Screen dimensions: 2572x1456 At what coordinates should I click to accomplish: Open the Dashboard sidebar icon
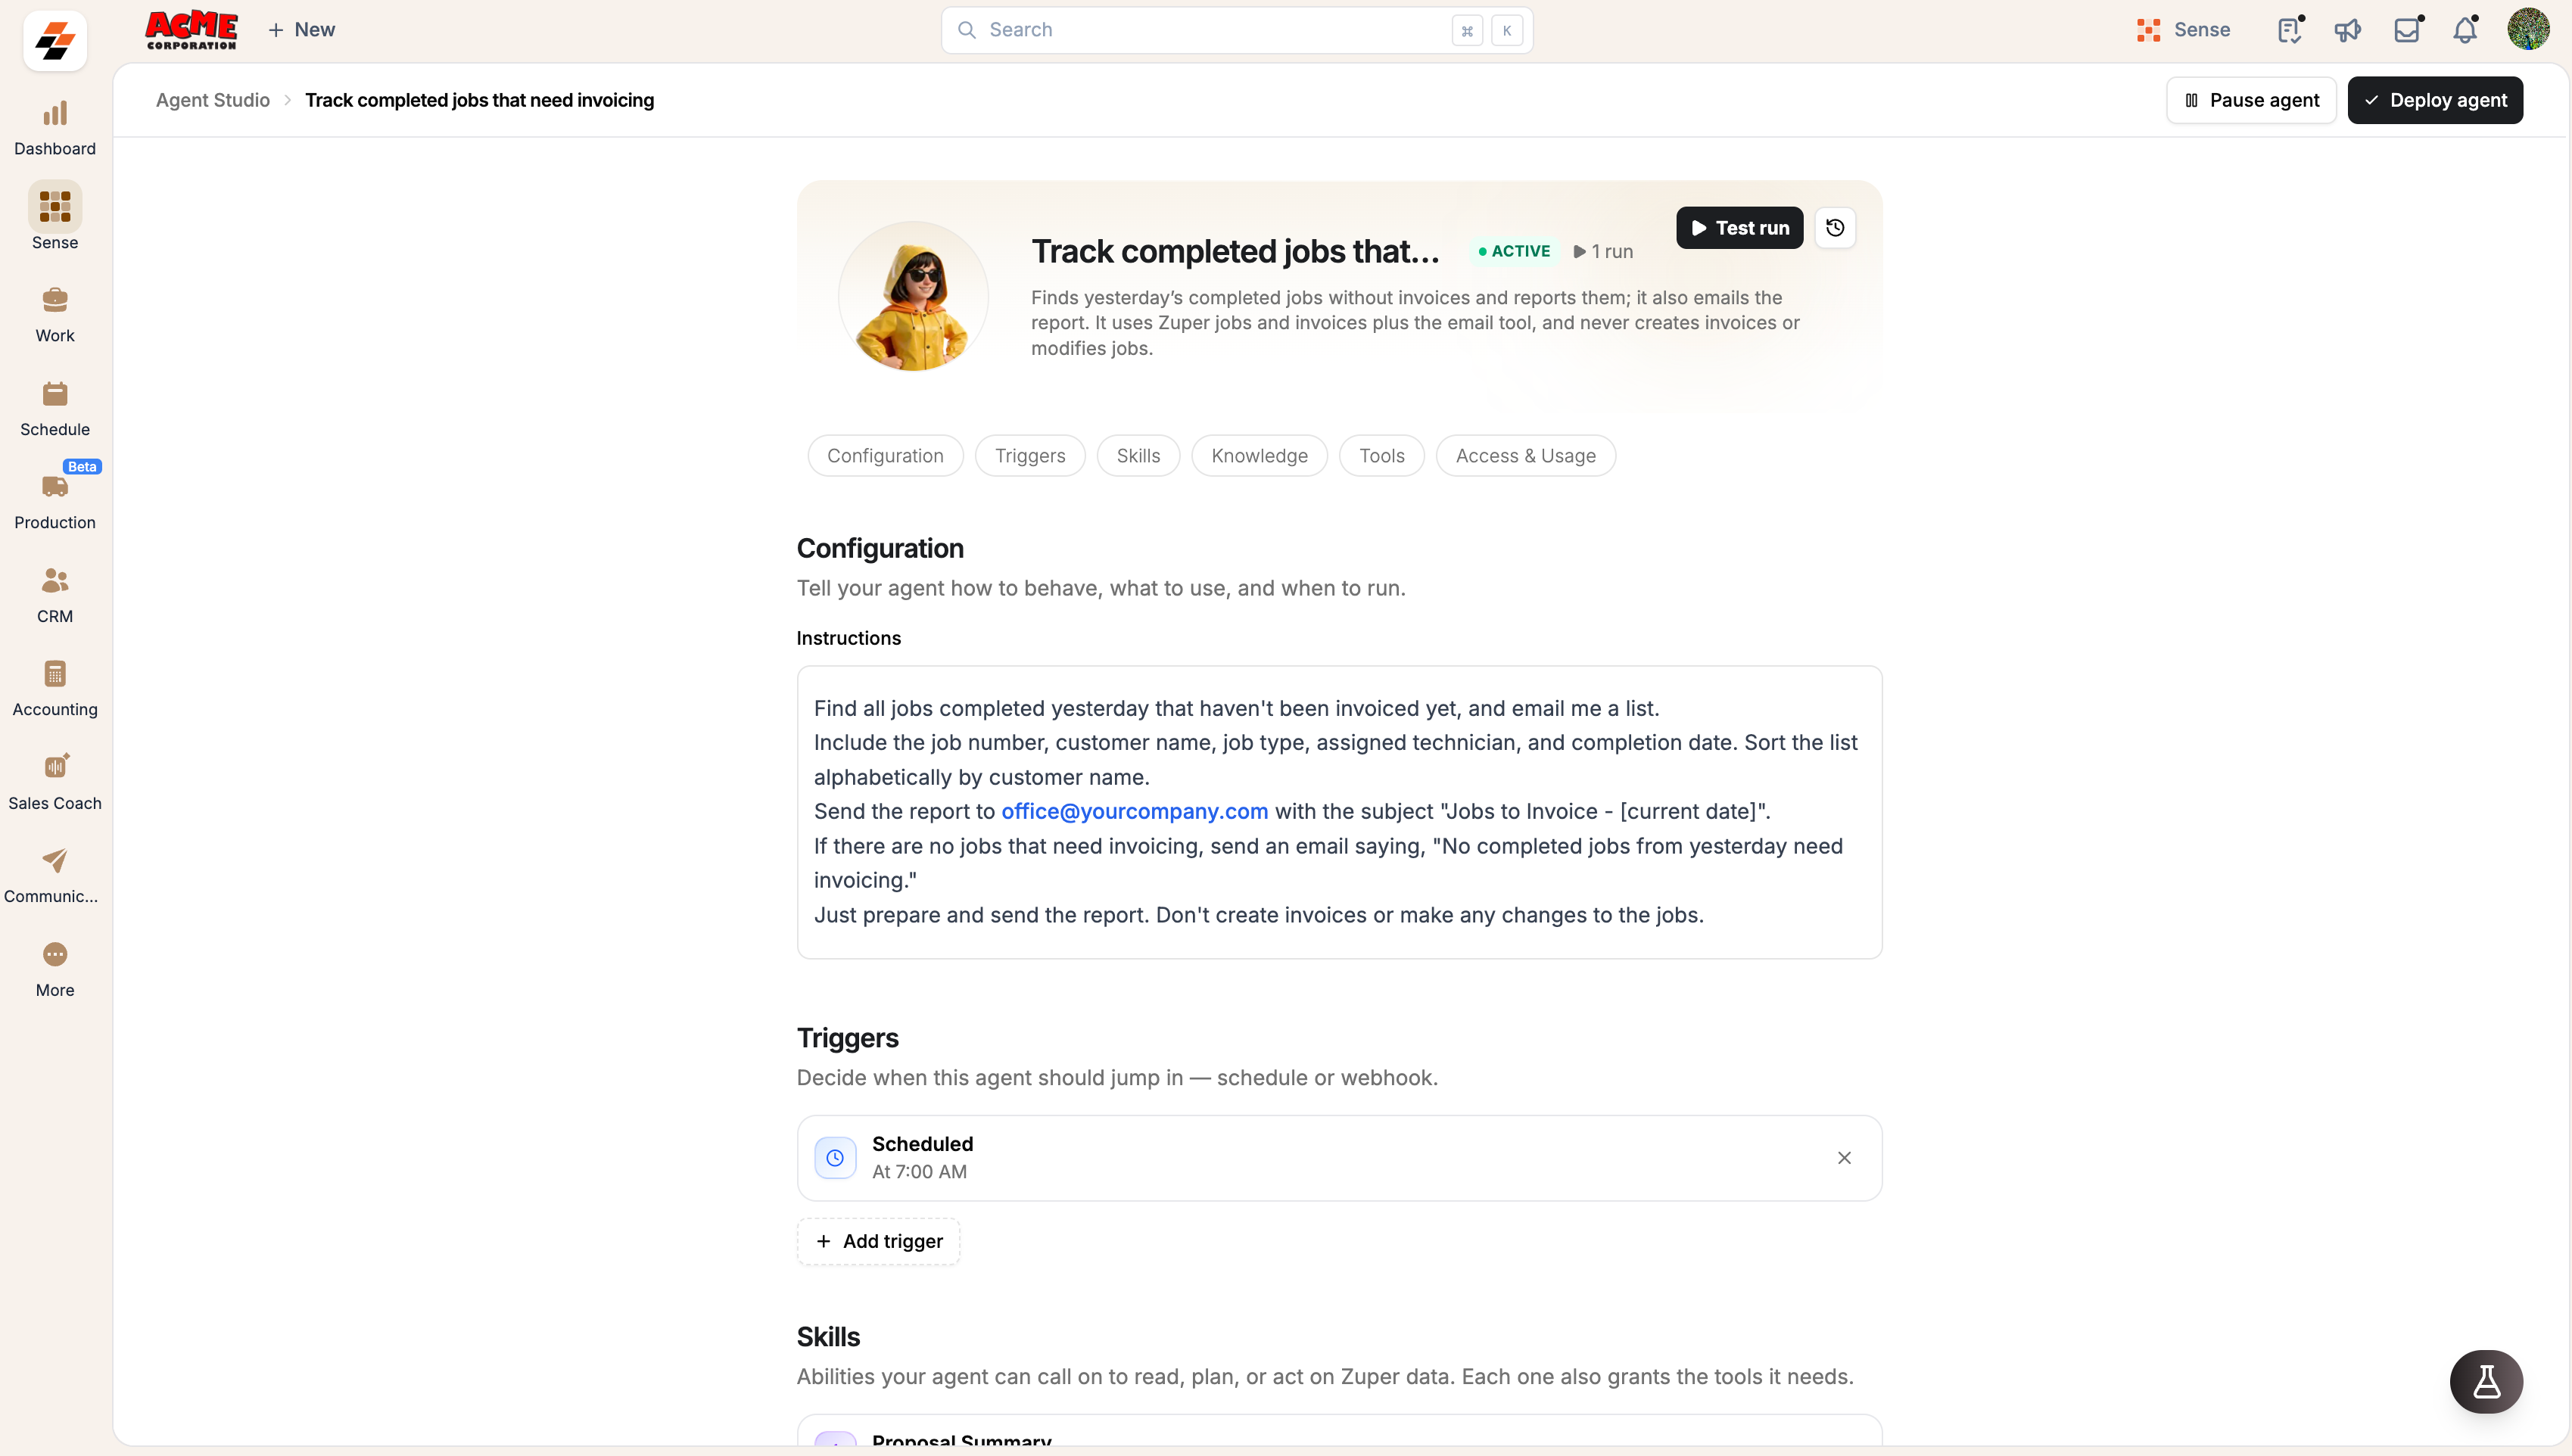55,113
